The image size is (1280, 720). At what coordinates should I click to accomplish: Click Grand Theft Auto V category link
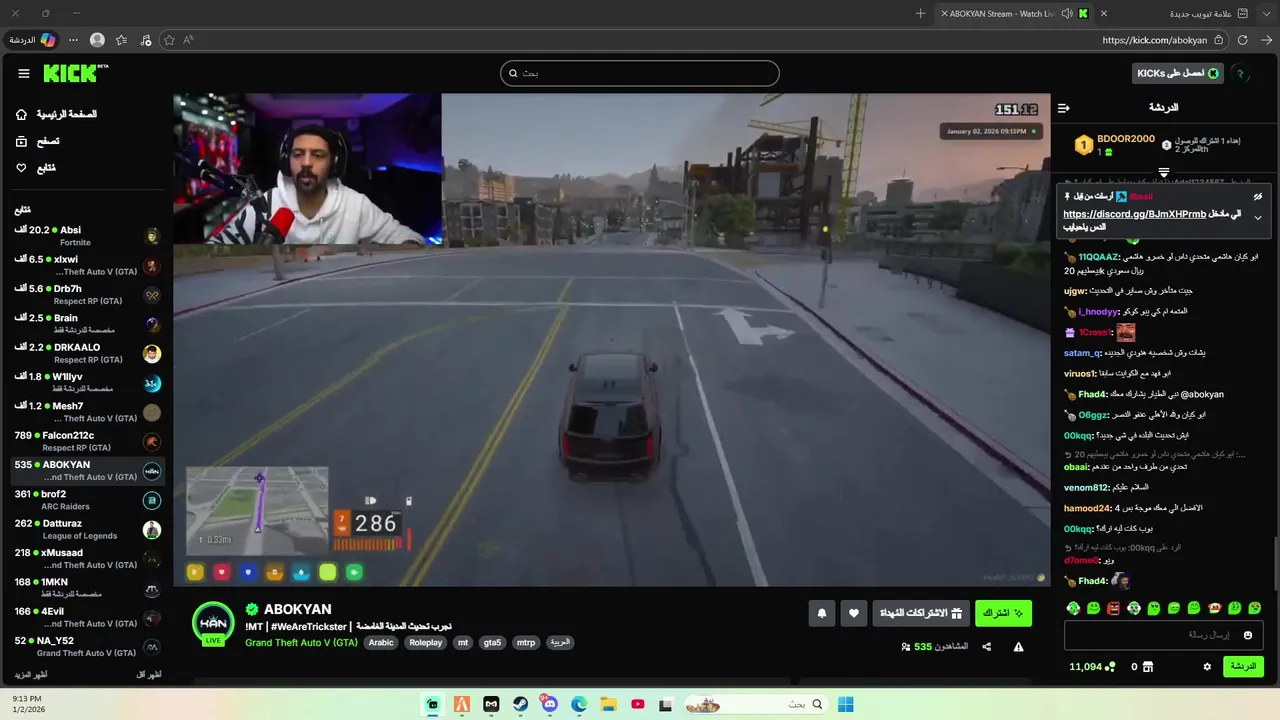coord(301,643)
